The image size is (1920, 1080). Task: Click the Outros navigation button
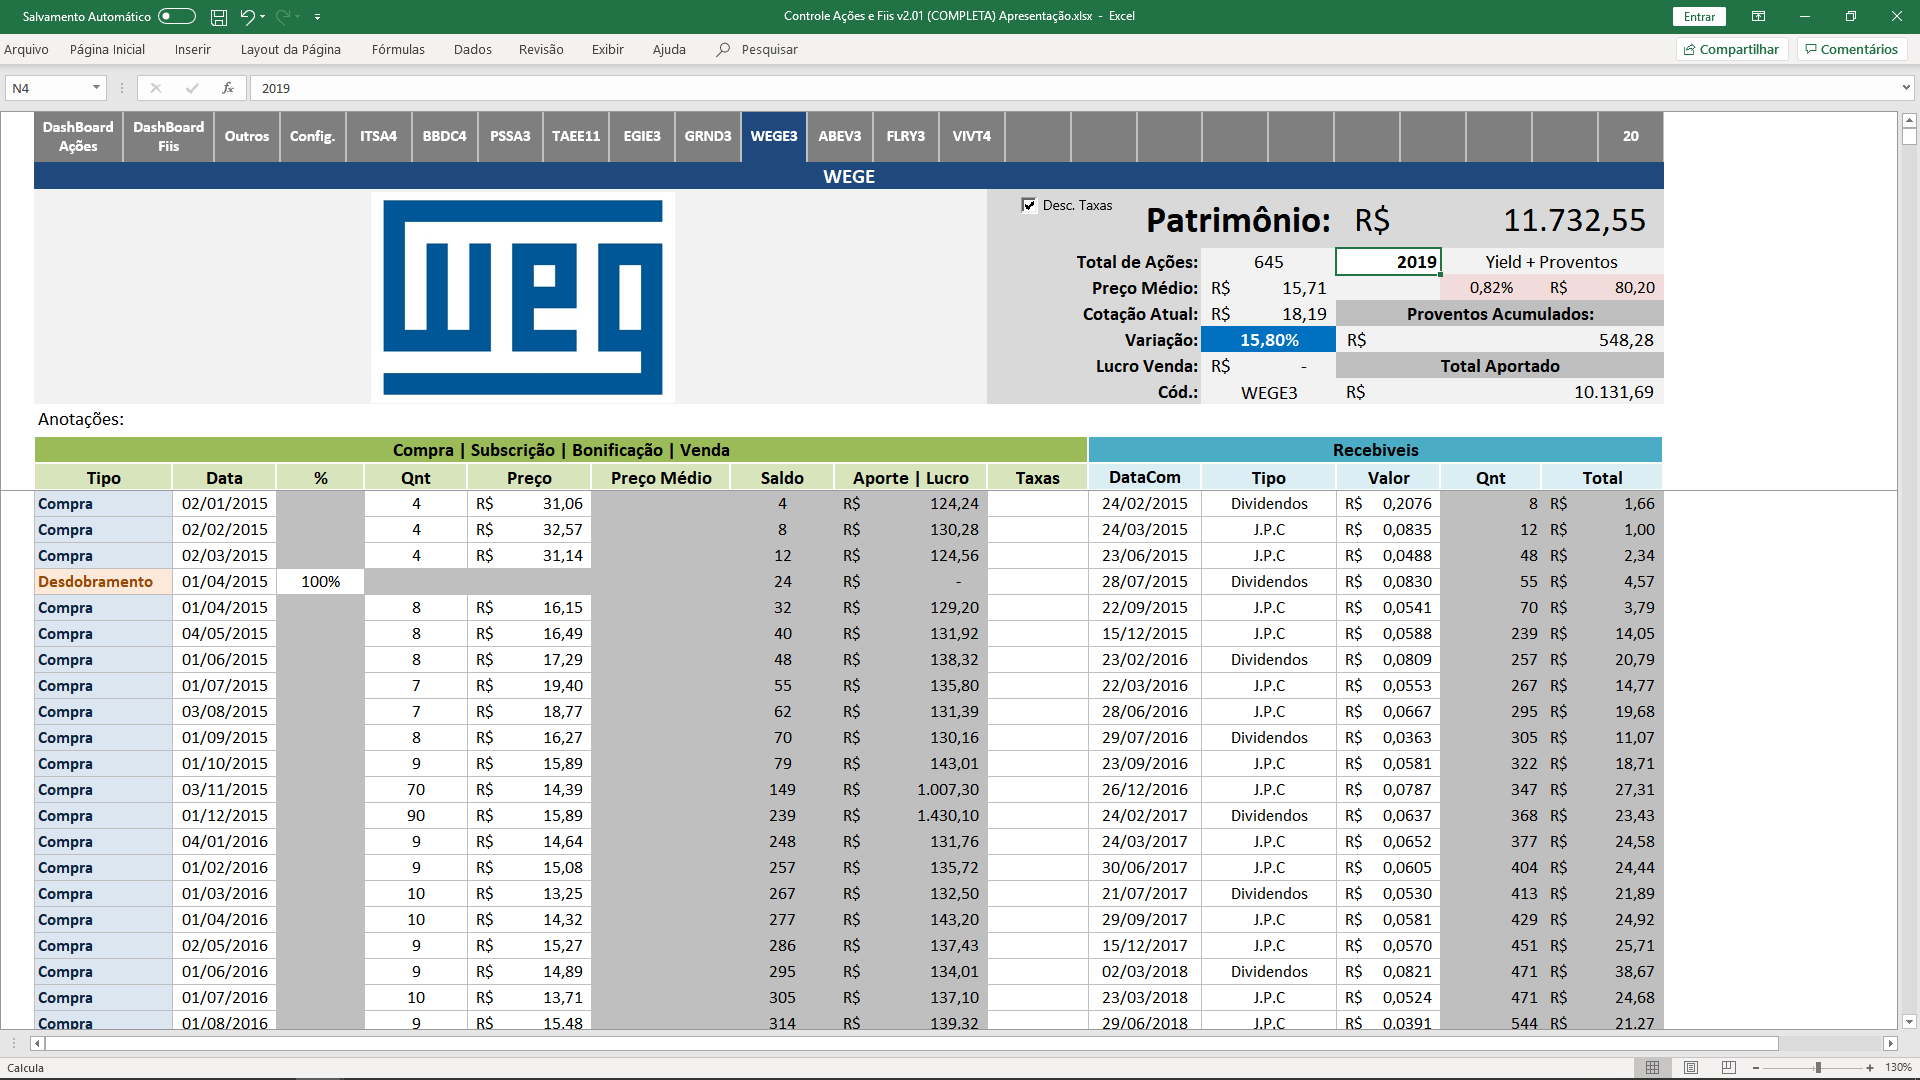247,136
